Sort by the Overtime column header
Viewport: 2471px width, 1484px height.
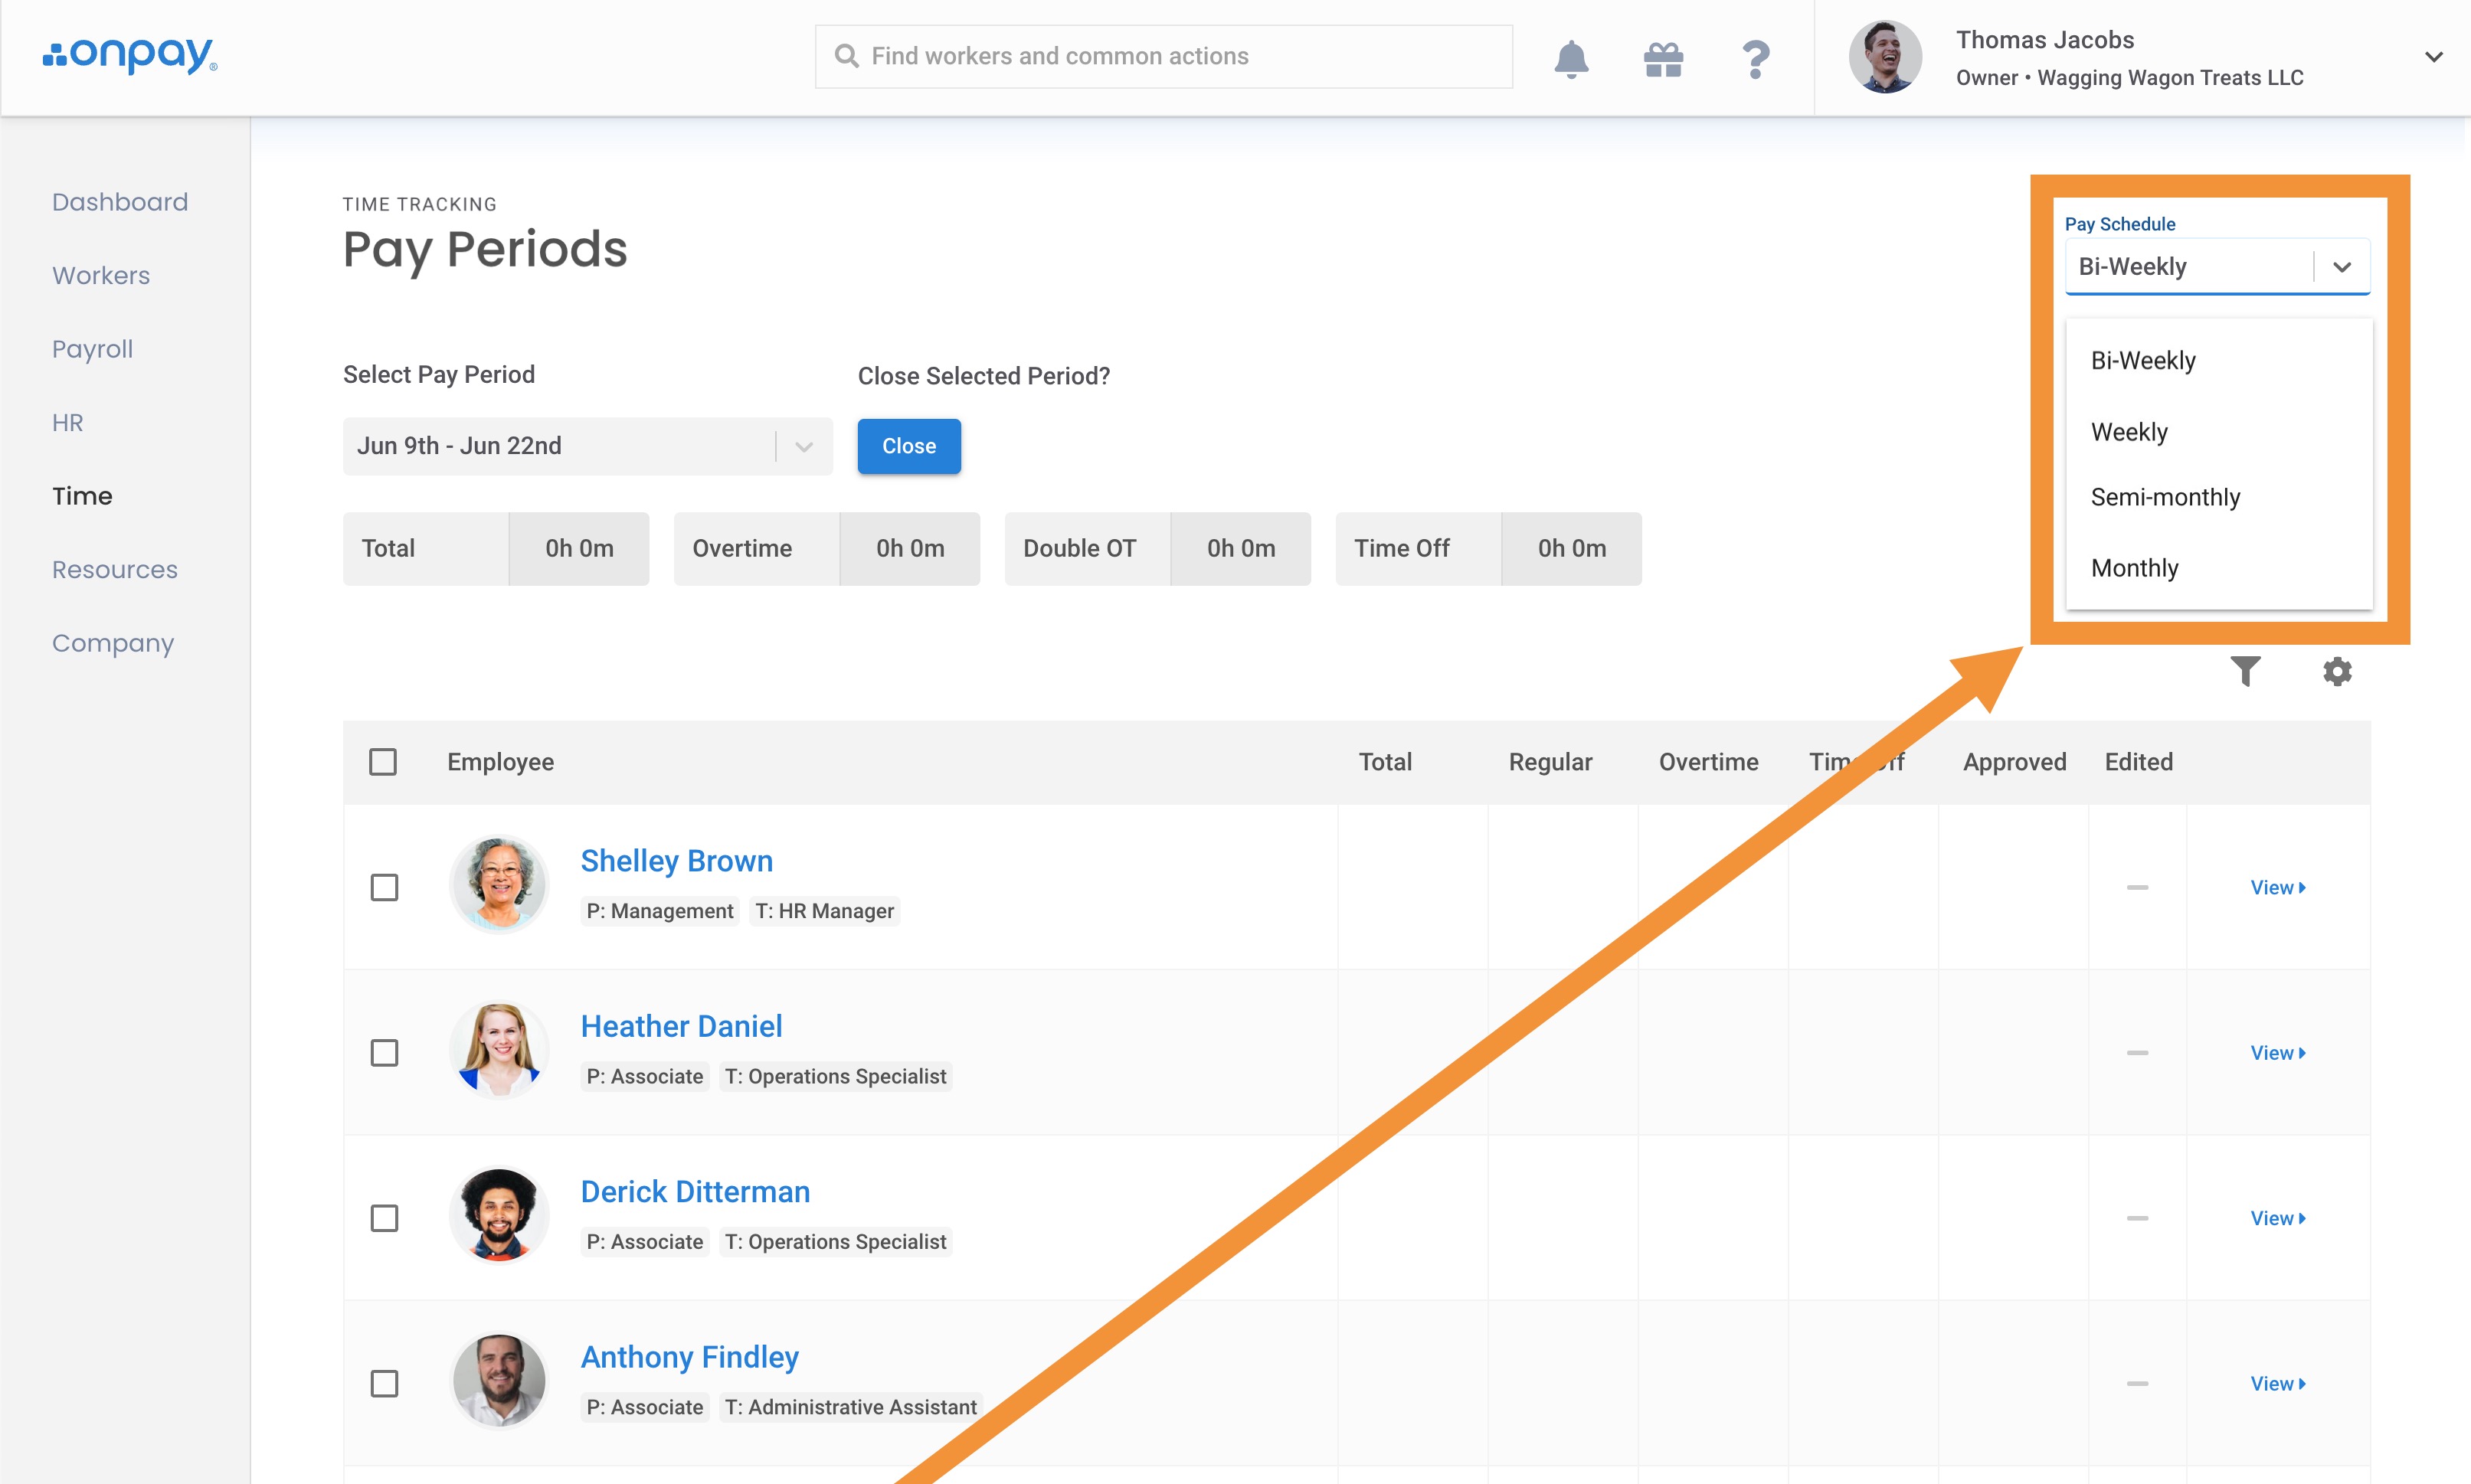1708,762
